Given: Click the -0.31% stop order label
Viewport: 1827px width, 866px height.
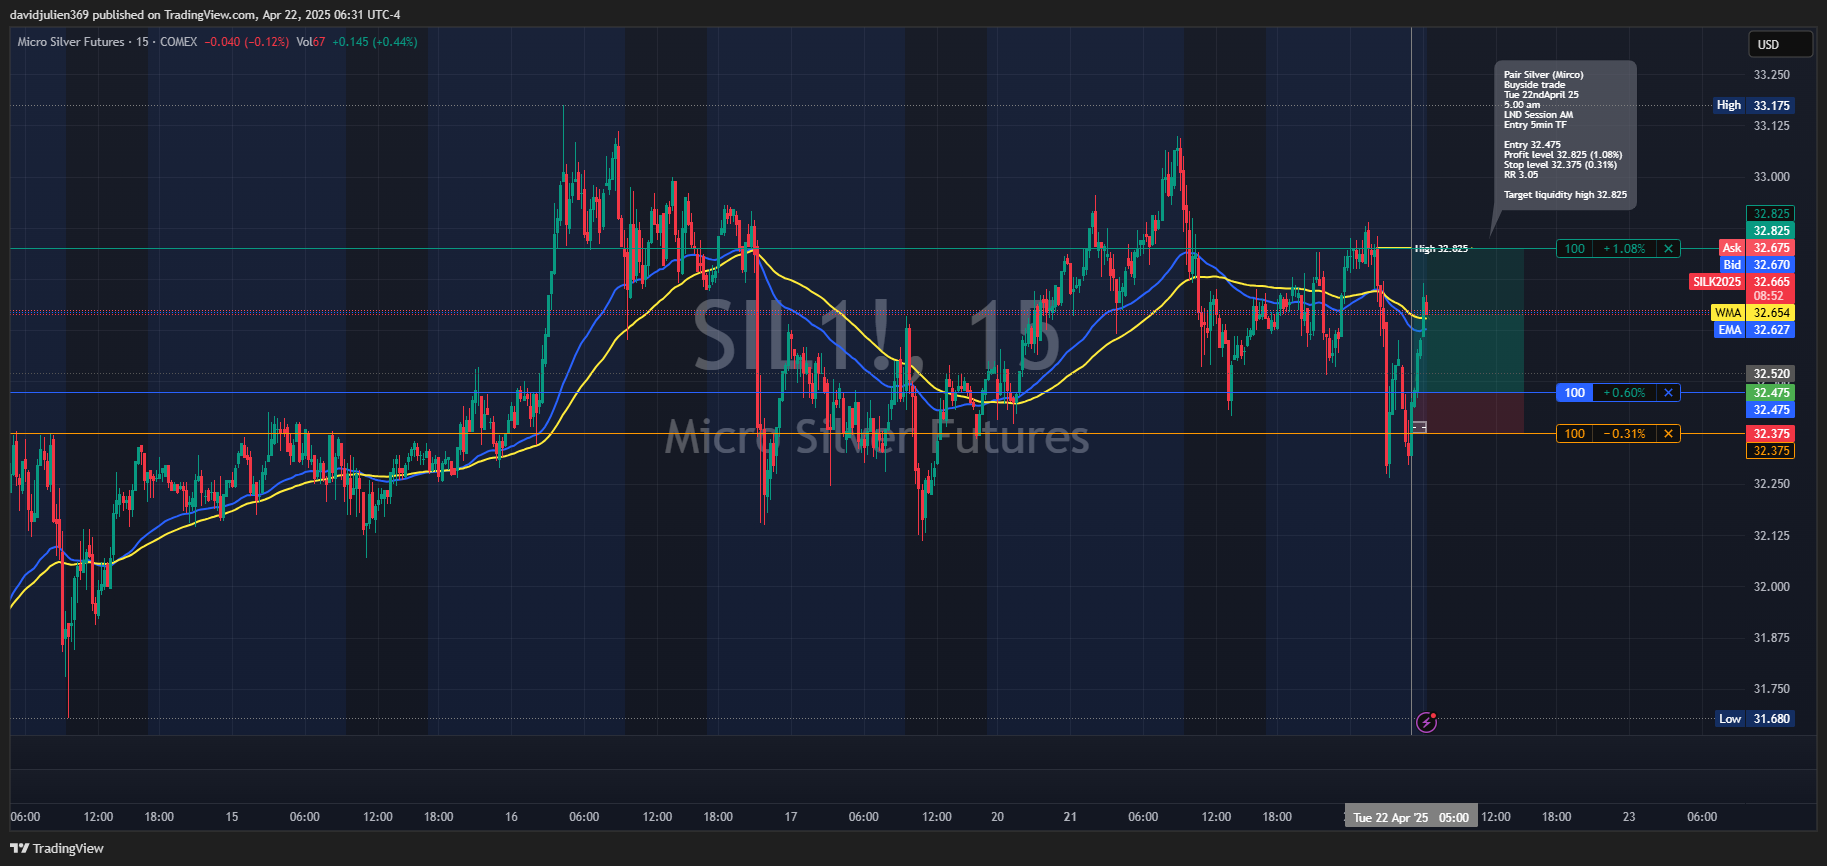Looking at the screenshot, I should click(1624, 434).
